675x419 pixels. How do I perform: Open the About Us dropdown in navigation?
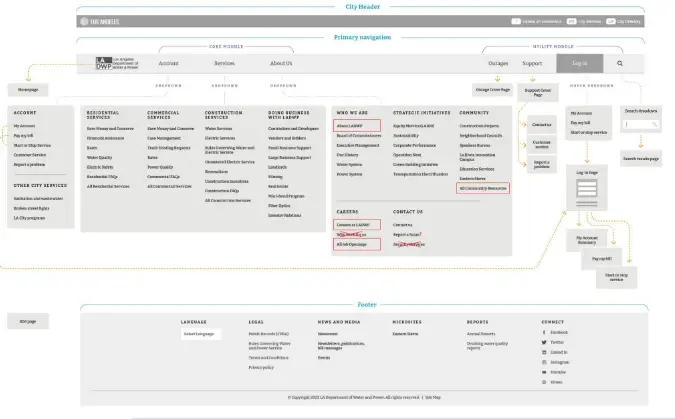pos(281,63)
